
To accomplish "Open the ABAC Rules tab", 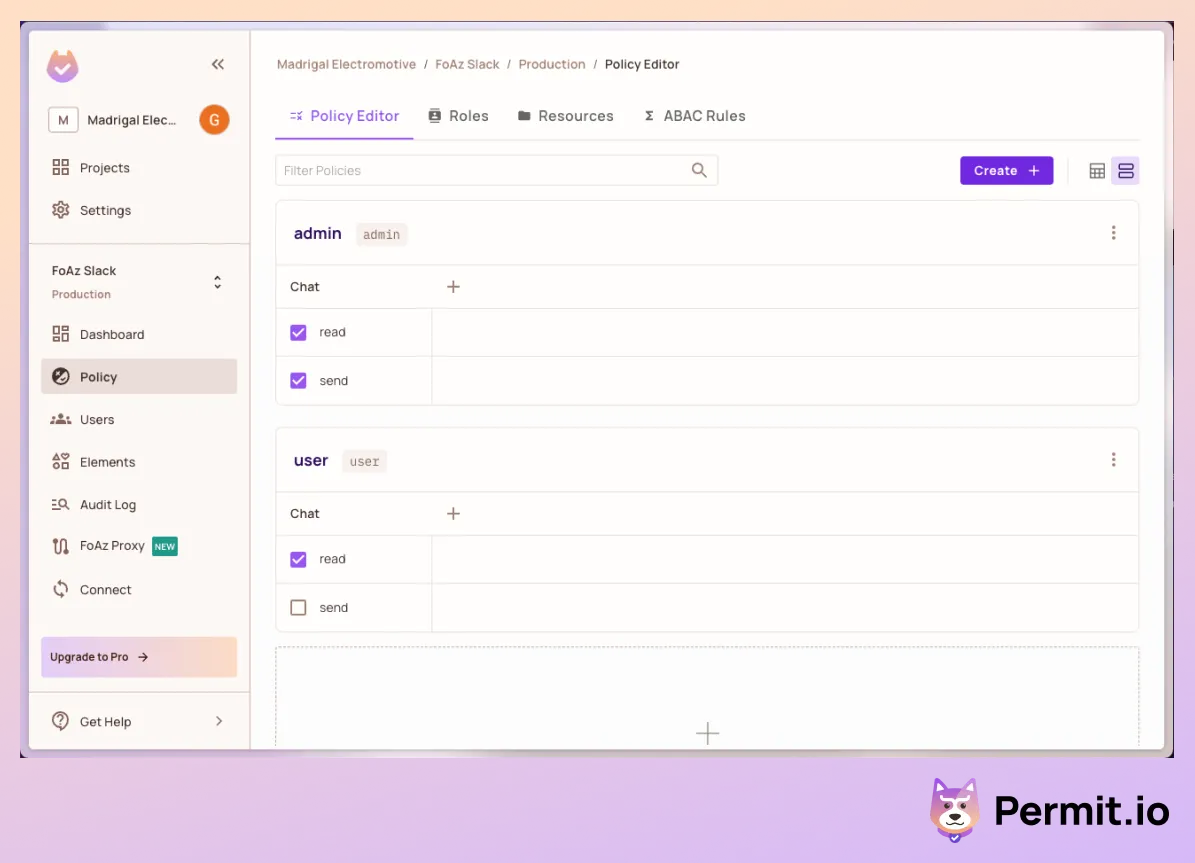I will [x=694, y=116].
